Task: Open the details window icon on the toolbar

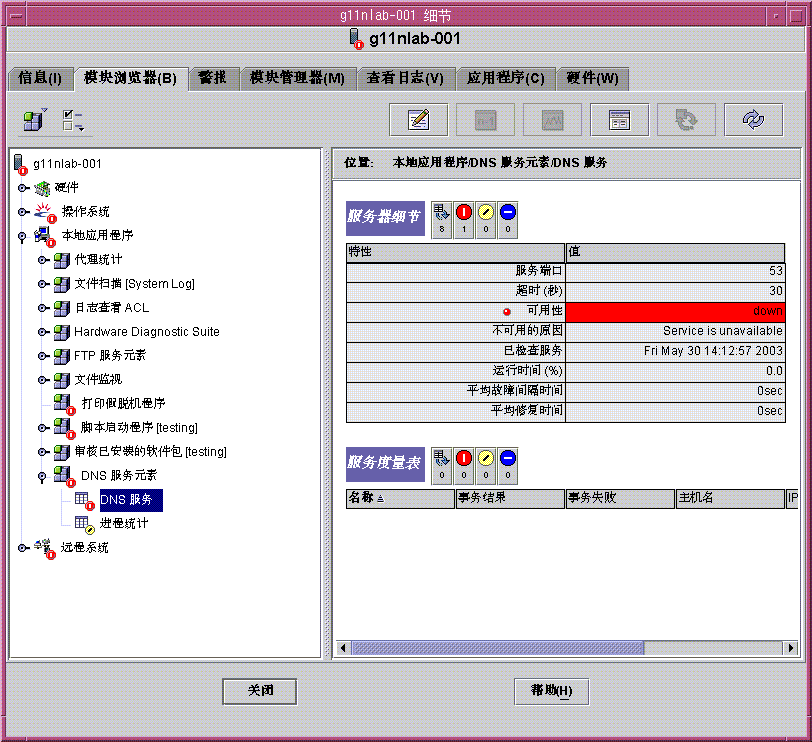Action: [619, 119]
